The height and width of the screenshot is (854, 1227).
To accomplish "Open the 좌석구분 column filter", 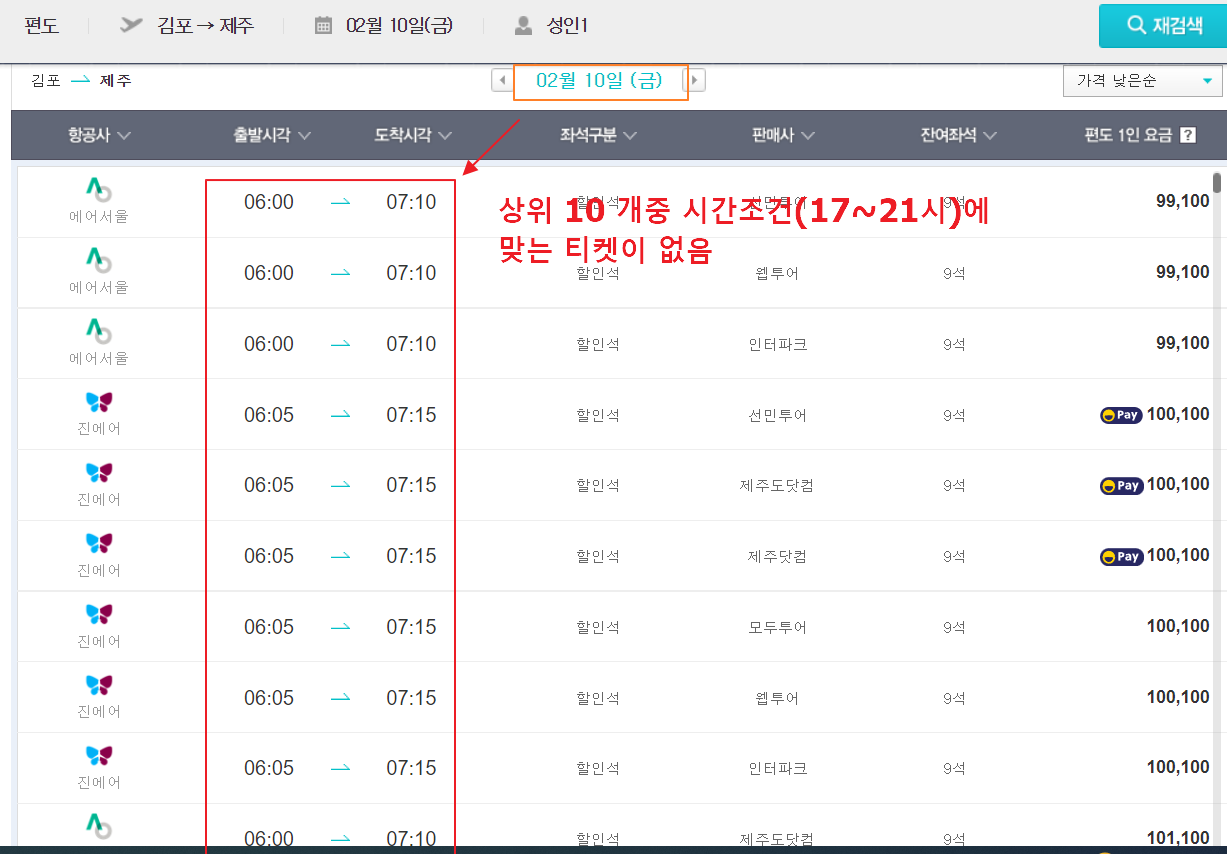I will 598,135.
